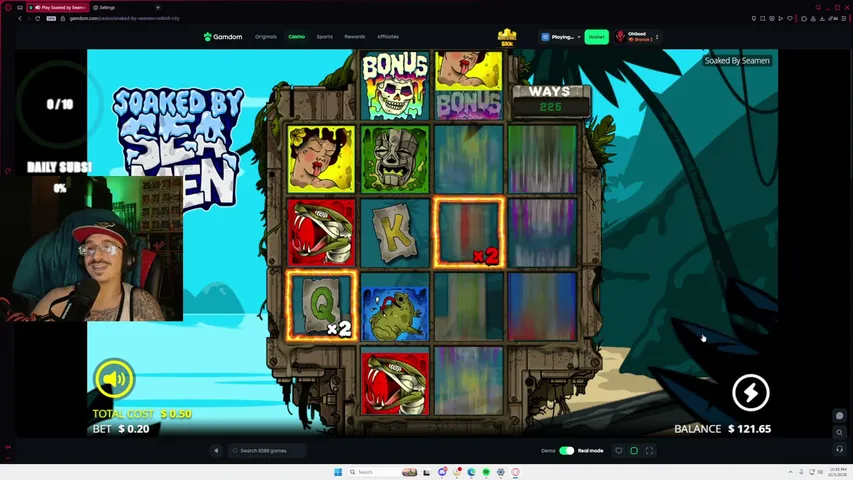Focus the Search games field
Screen dimensions: 853x480
pos(267,451)
